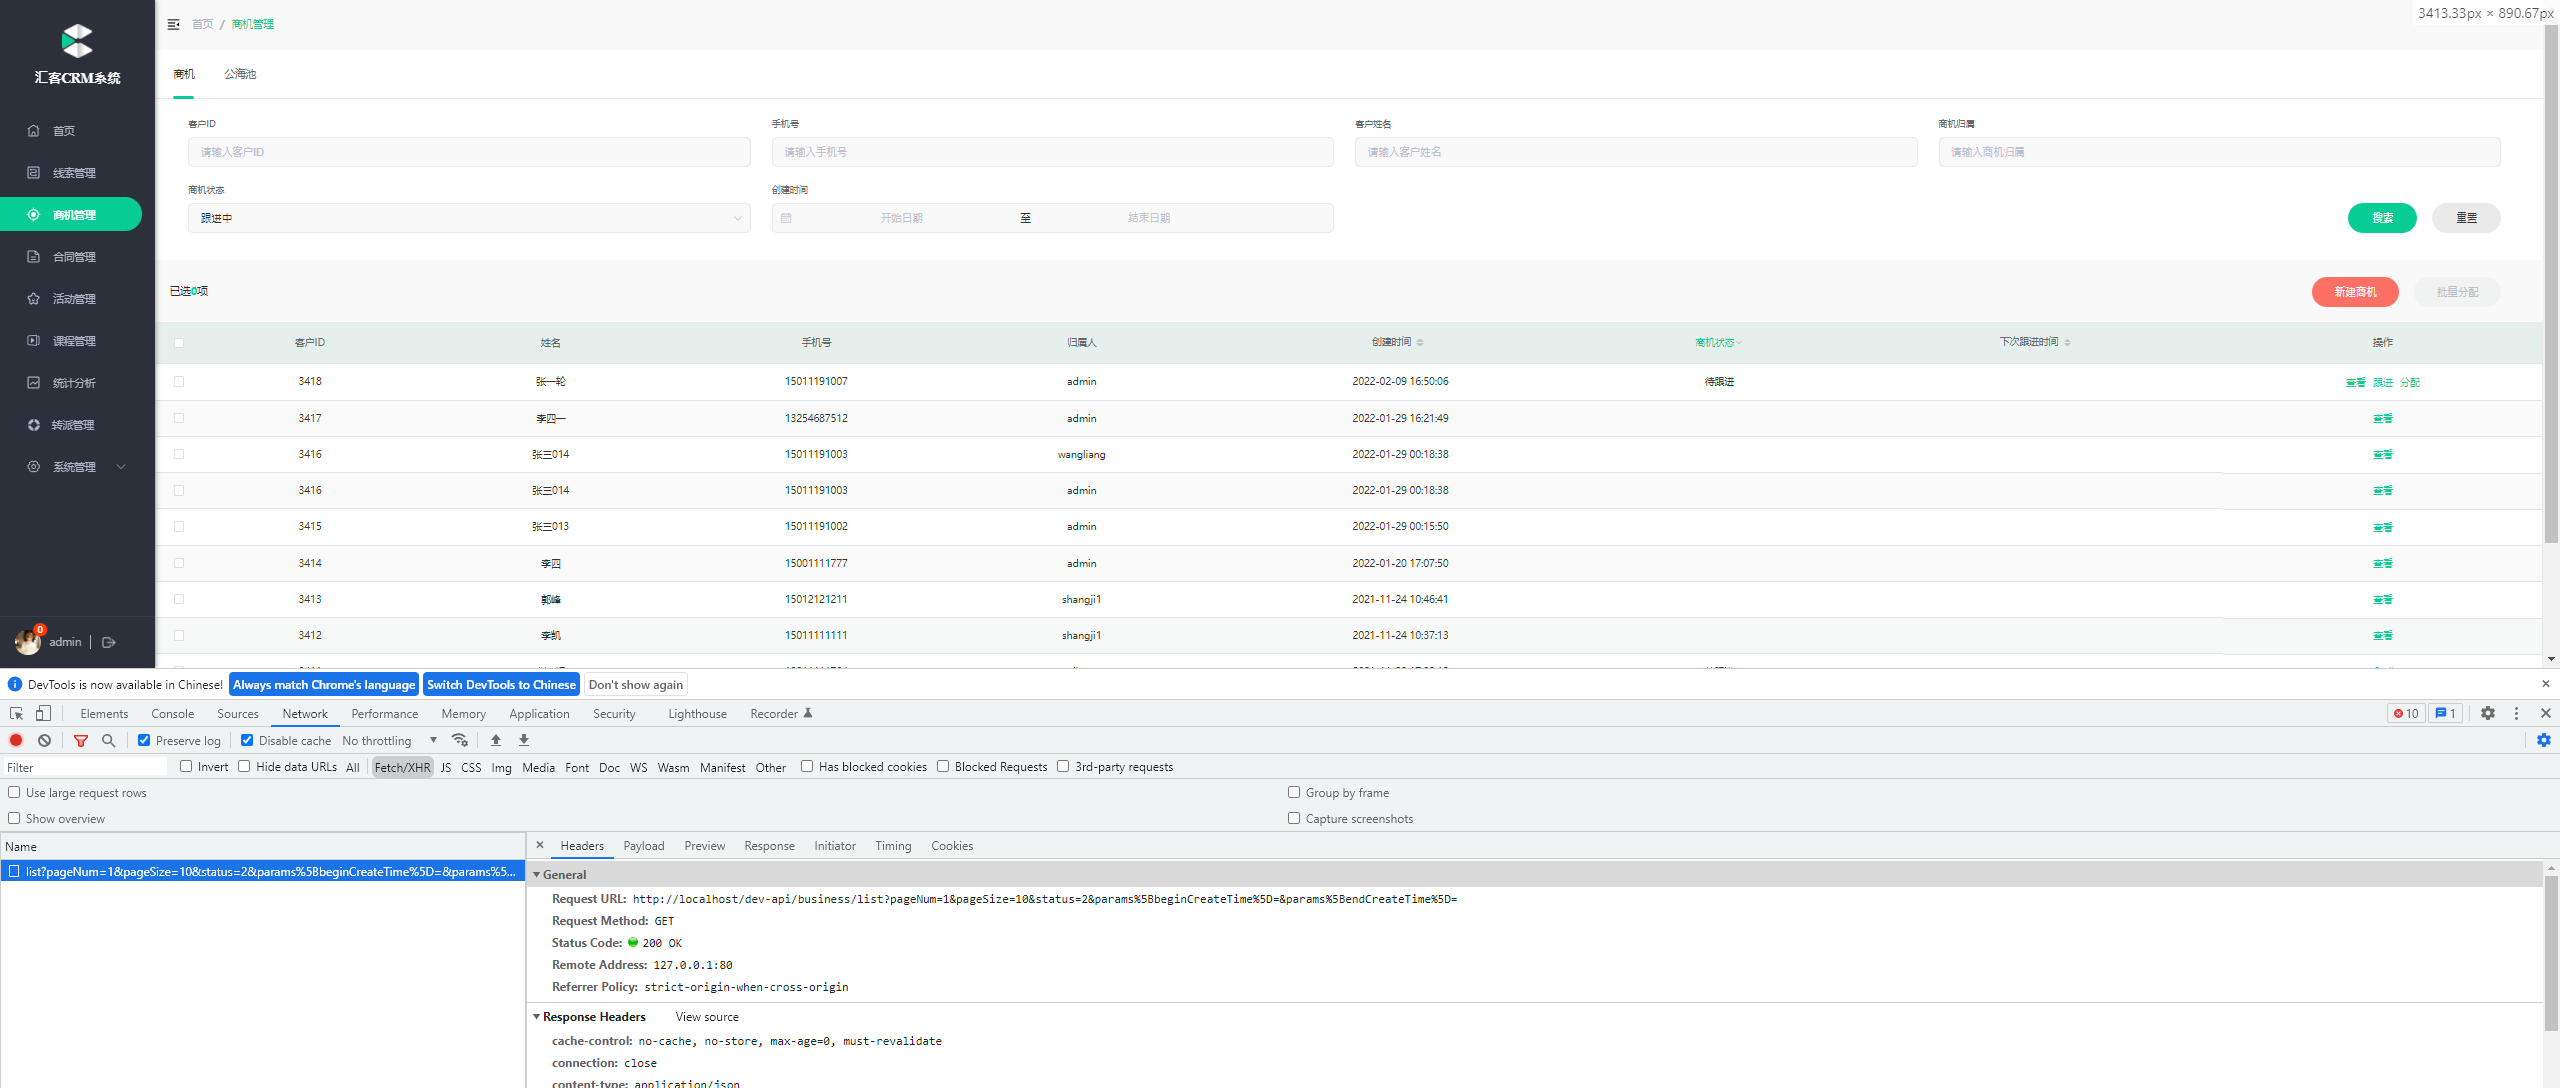Enable the Invert filter checkbox

click(186, 766)
